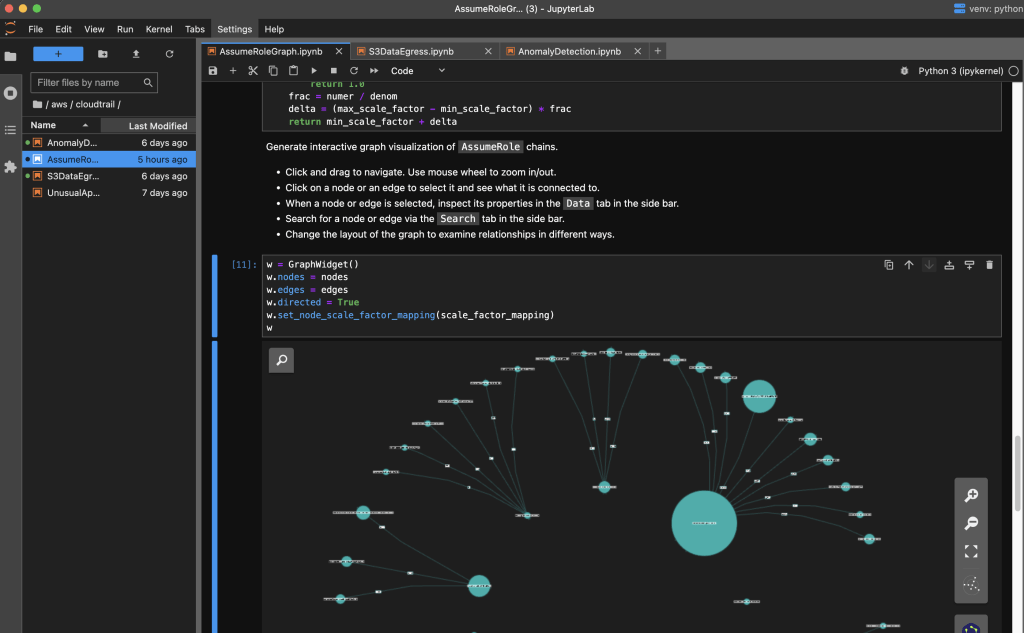Open the Kernel menu
The height and width of the screenshot is (633, 1024).
pyautogui.click(x=159, y=29)
